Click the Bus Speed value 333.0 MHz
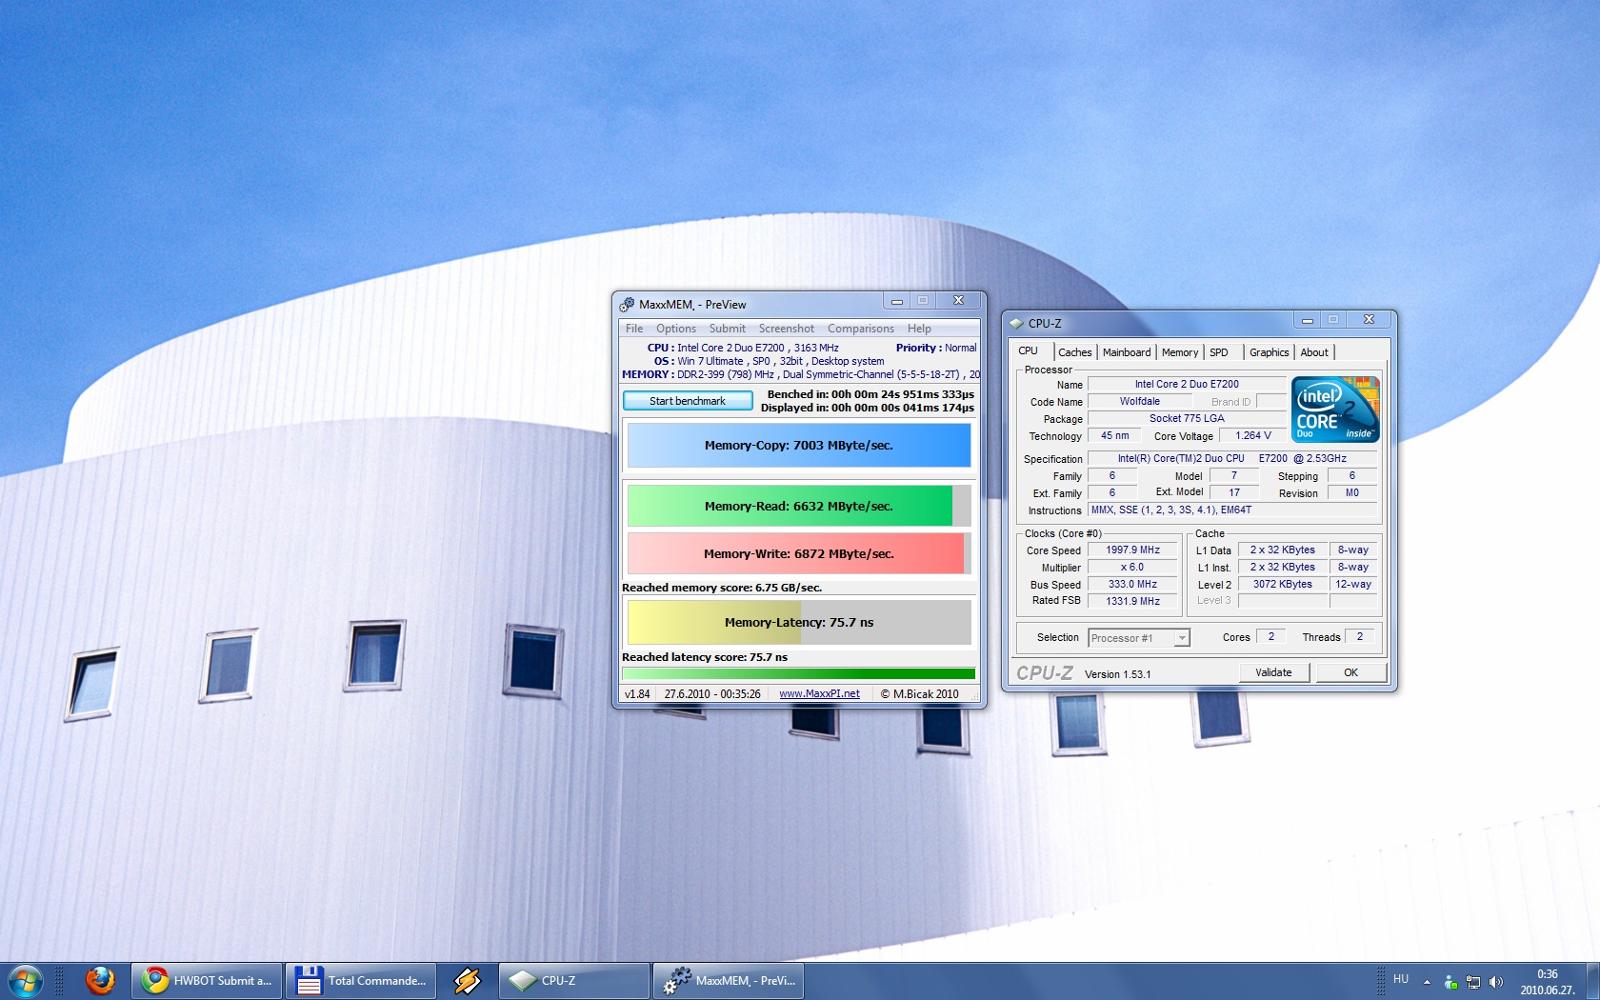1600x1000 pixels. point(1133,584)
